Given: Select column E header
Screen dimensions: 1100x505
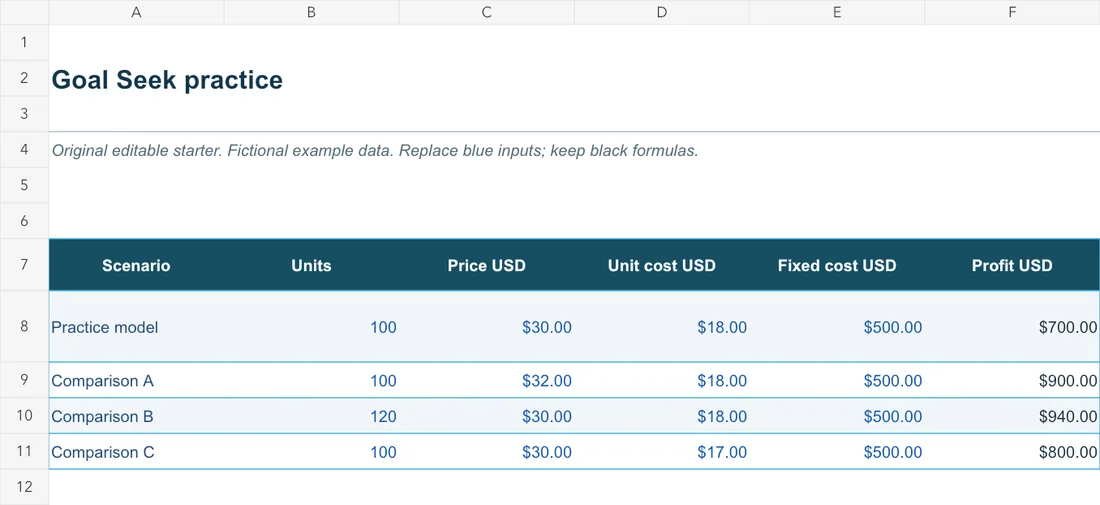Looking at the screenshot, I should (x=837, y=12).
